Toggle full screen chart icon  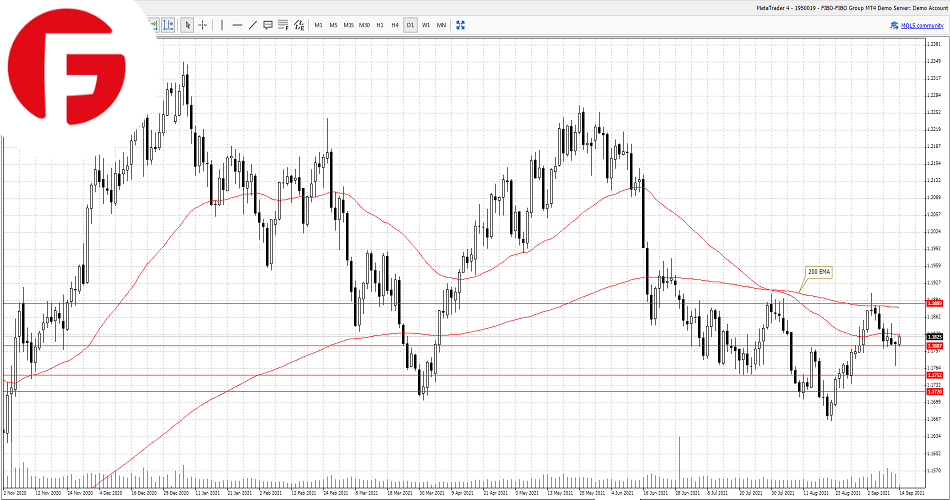click(x=460, y=25)
